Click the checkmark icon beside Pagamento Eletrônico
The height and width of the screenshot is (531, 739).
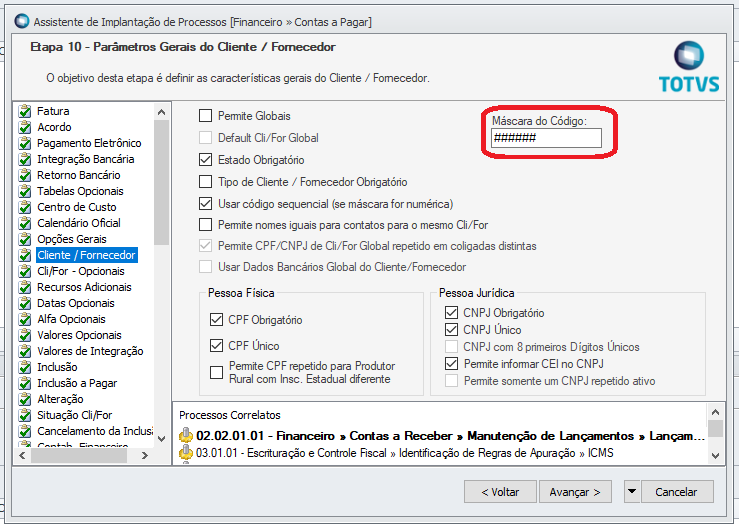pos(25,143)
